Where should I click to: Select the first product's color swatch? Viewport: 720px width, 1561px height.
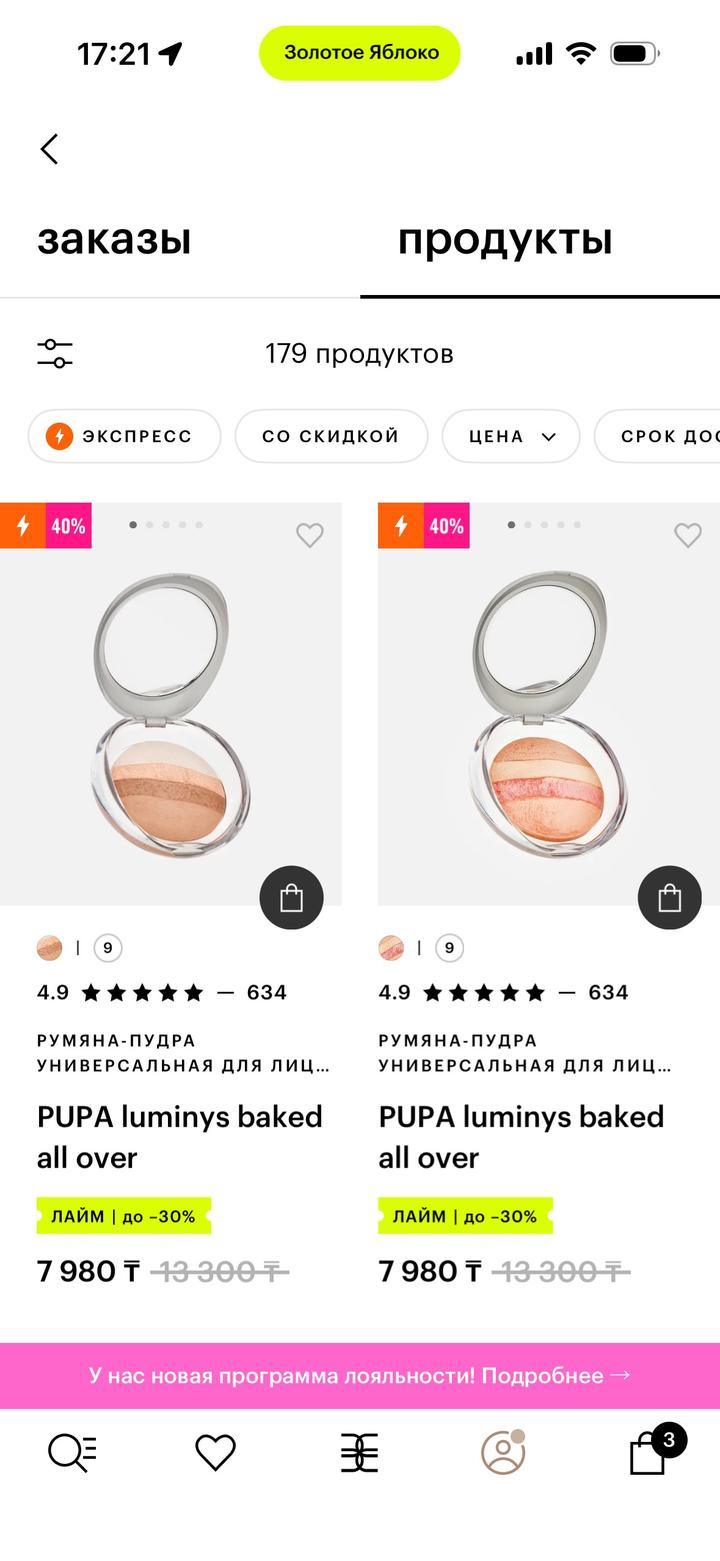(x=49, y=948)
